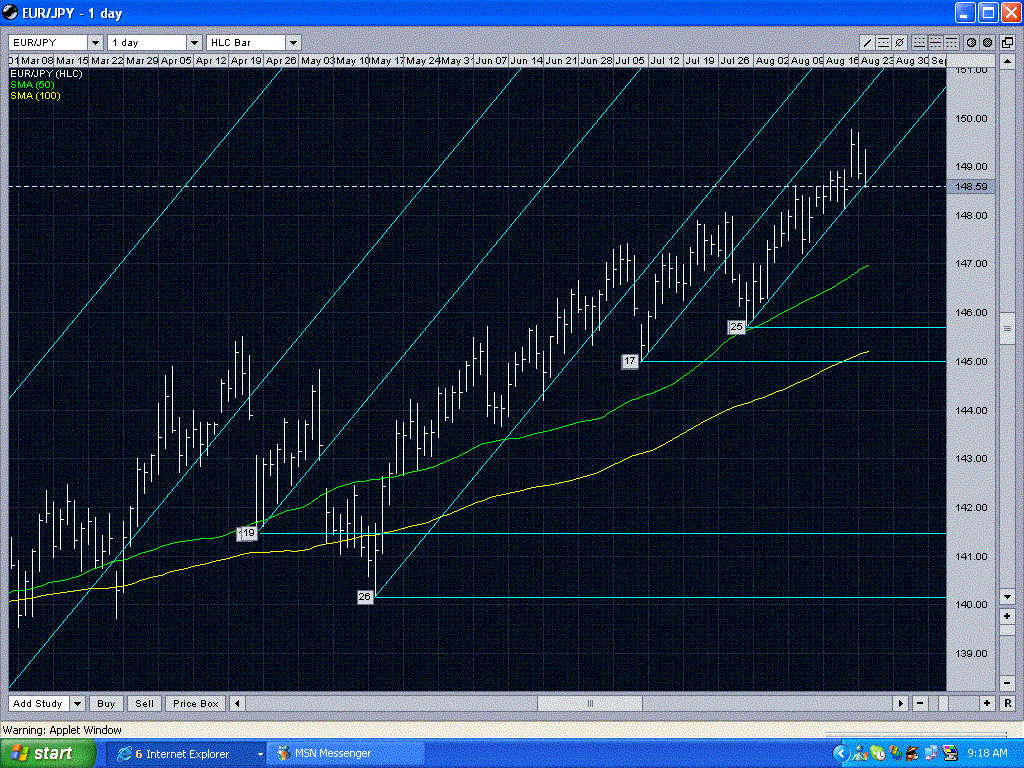Open the HLC Bar chart type dropdown
Screen dimensions: 1024x768
294,42
